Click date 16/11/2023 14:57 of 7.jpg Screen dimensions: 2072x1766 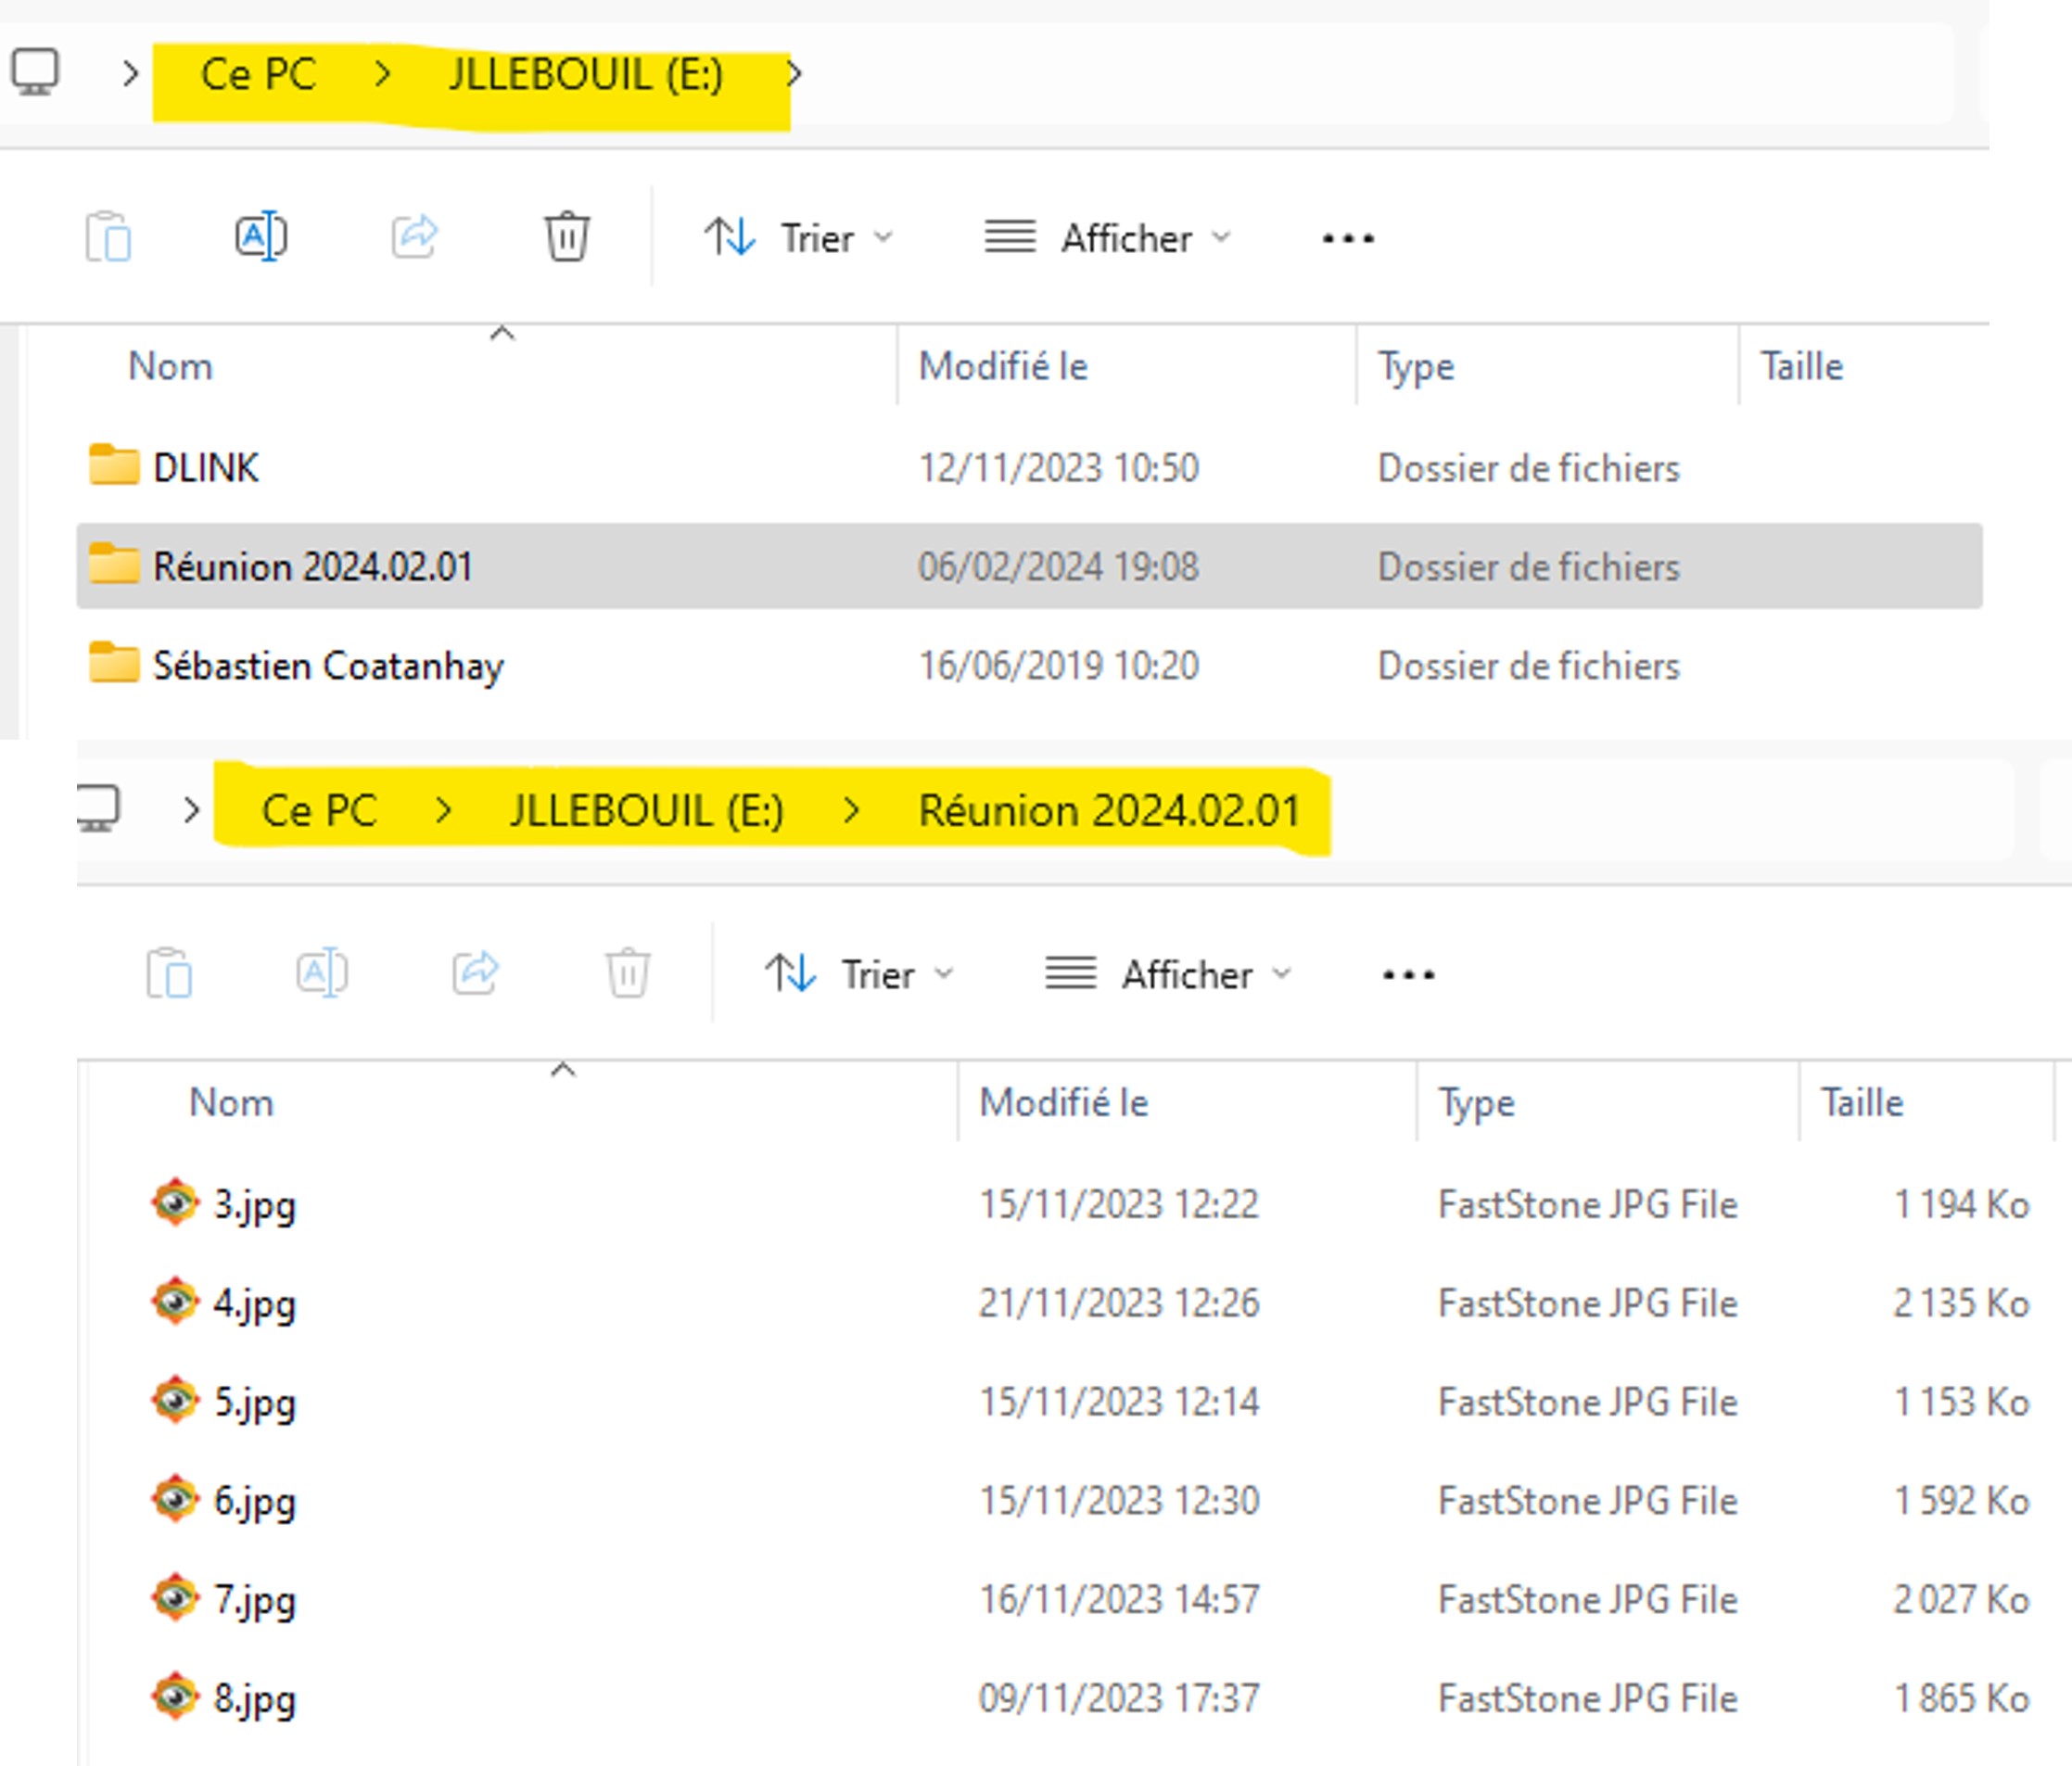1119,1600
